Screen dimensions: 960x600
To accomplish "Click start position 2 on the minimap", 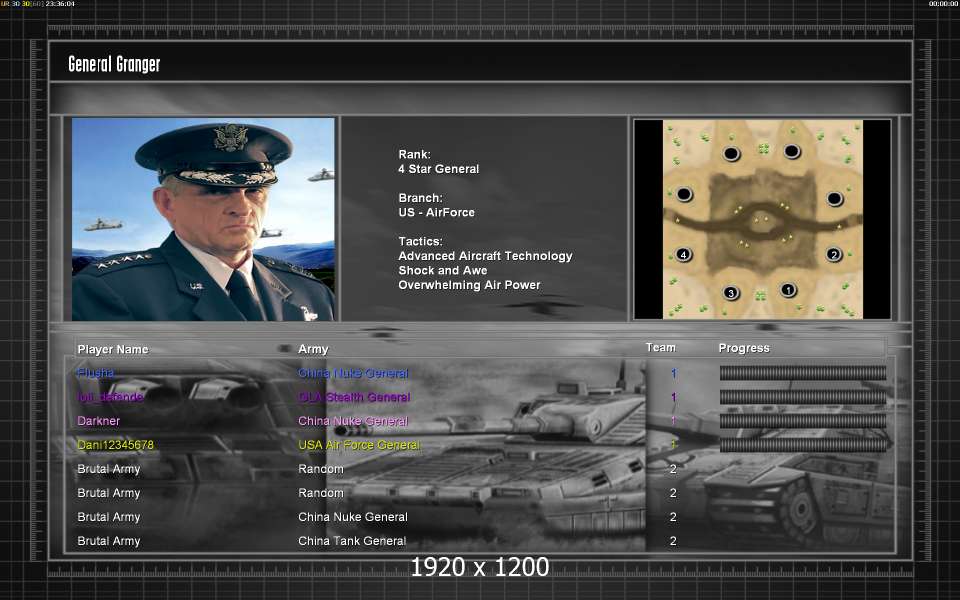I will (x=833, y=255).
